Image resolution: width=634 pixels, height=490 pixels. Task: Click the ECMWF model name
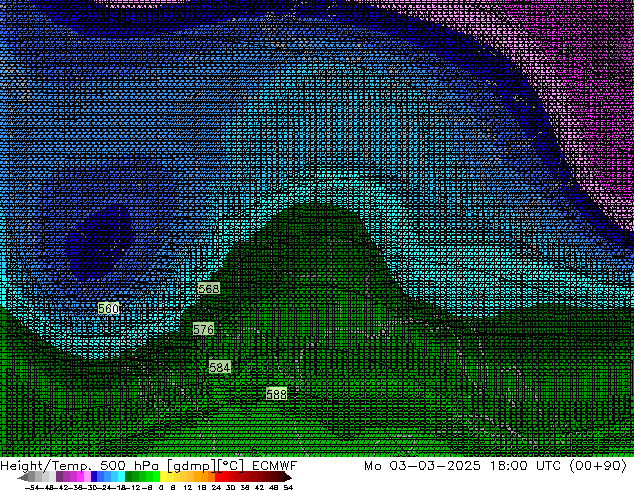click(275, 466)
